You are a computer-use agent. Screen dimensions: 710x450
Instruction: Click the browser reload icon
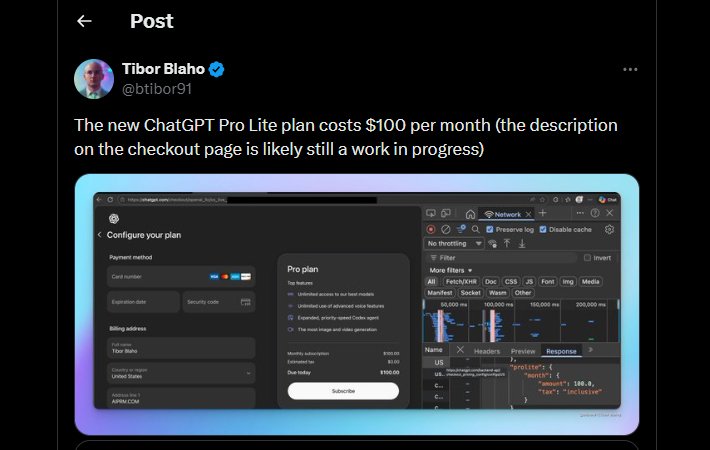pyautogui.click(x=110, y=200)
